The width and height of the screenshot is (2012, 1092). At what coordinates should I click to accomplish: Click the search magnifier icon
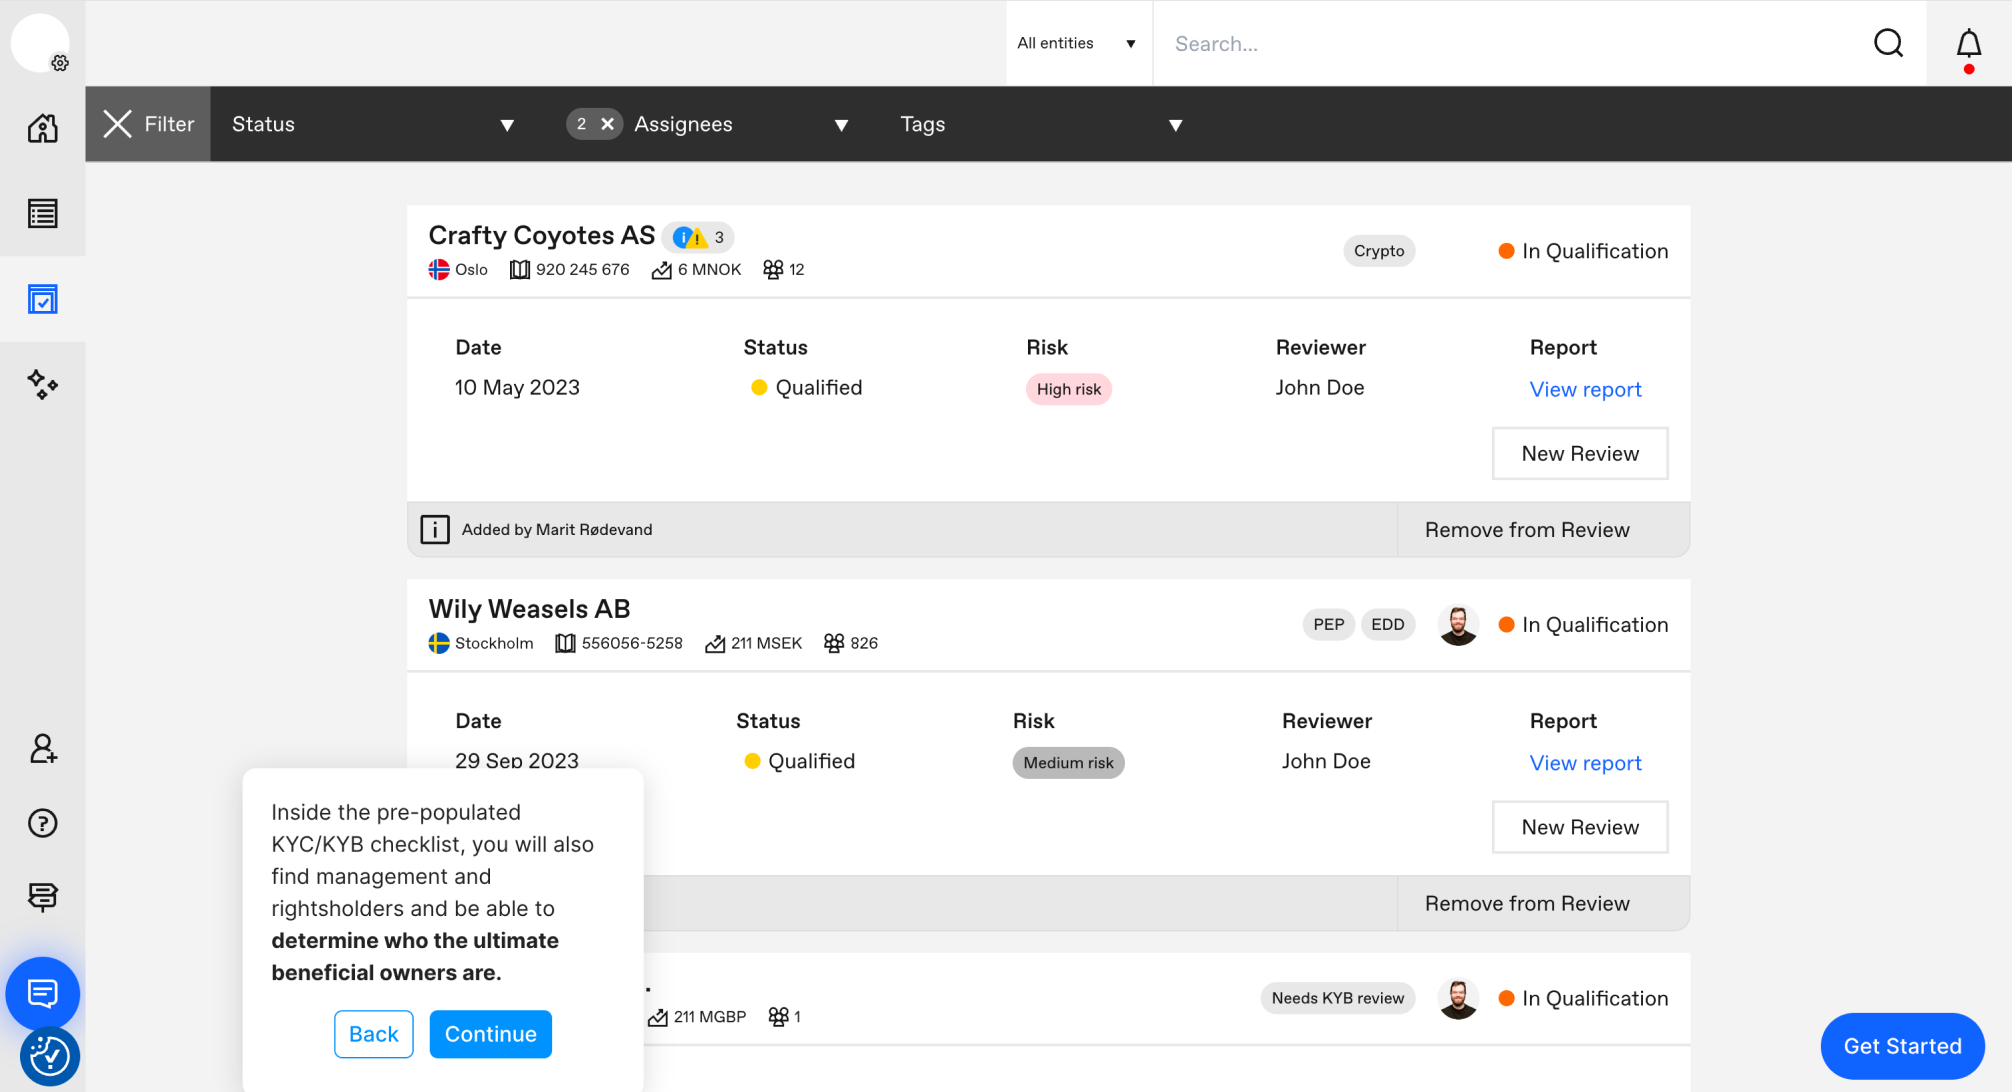click(1888, 43)
